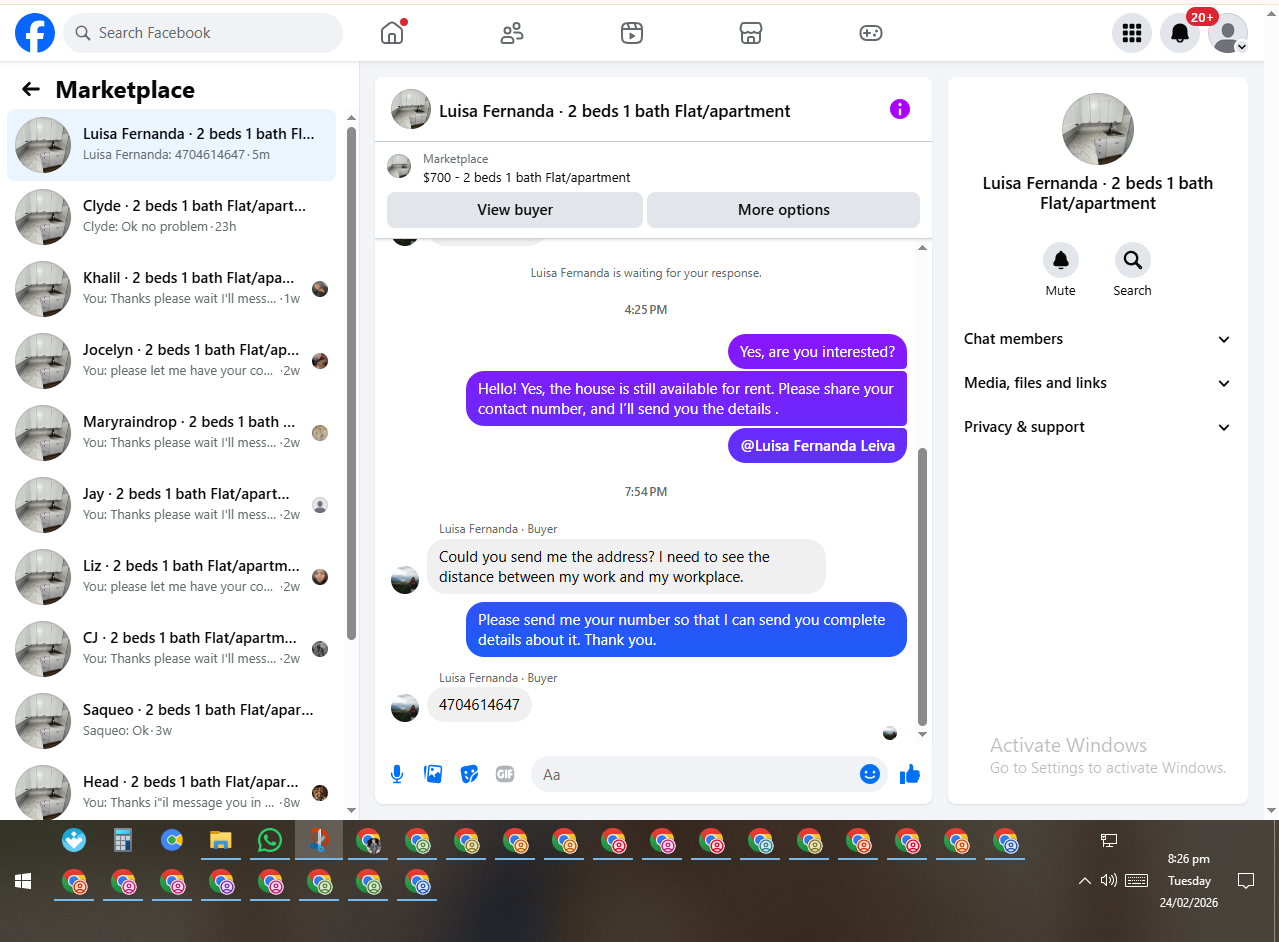This screenshot has height=942, width=1279.
Task: Click the purple conversation info icon
Action: 900,109
